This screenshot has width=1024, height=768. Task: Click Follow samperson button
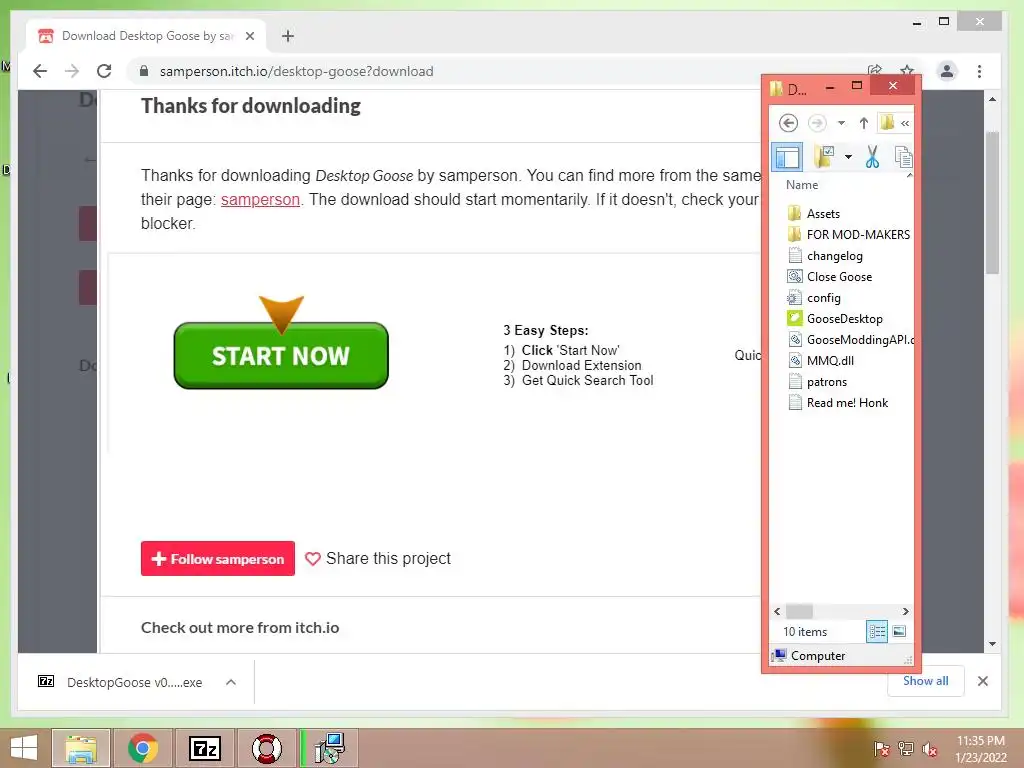pos(217,558)
